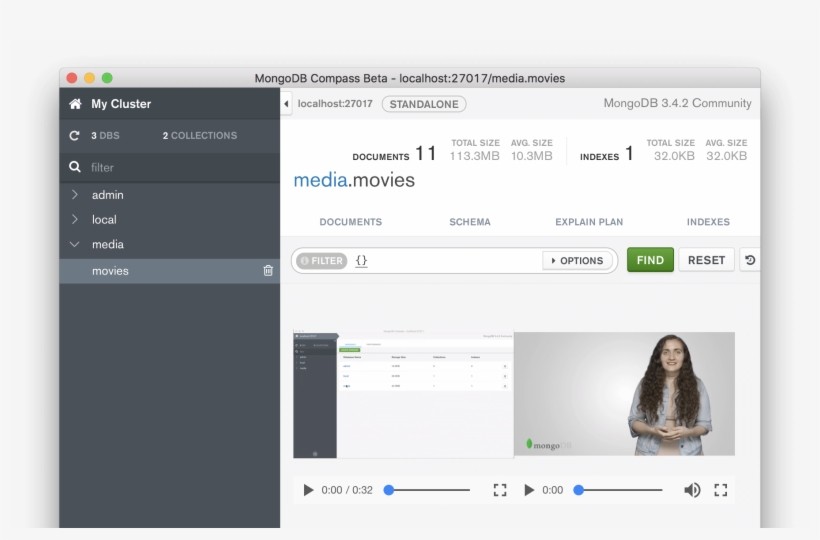Click the documents avg size 10.3MB
Image resolution: width=820 pixels, height=540 pixels.
(531, 156)
